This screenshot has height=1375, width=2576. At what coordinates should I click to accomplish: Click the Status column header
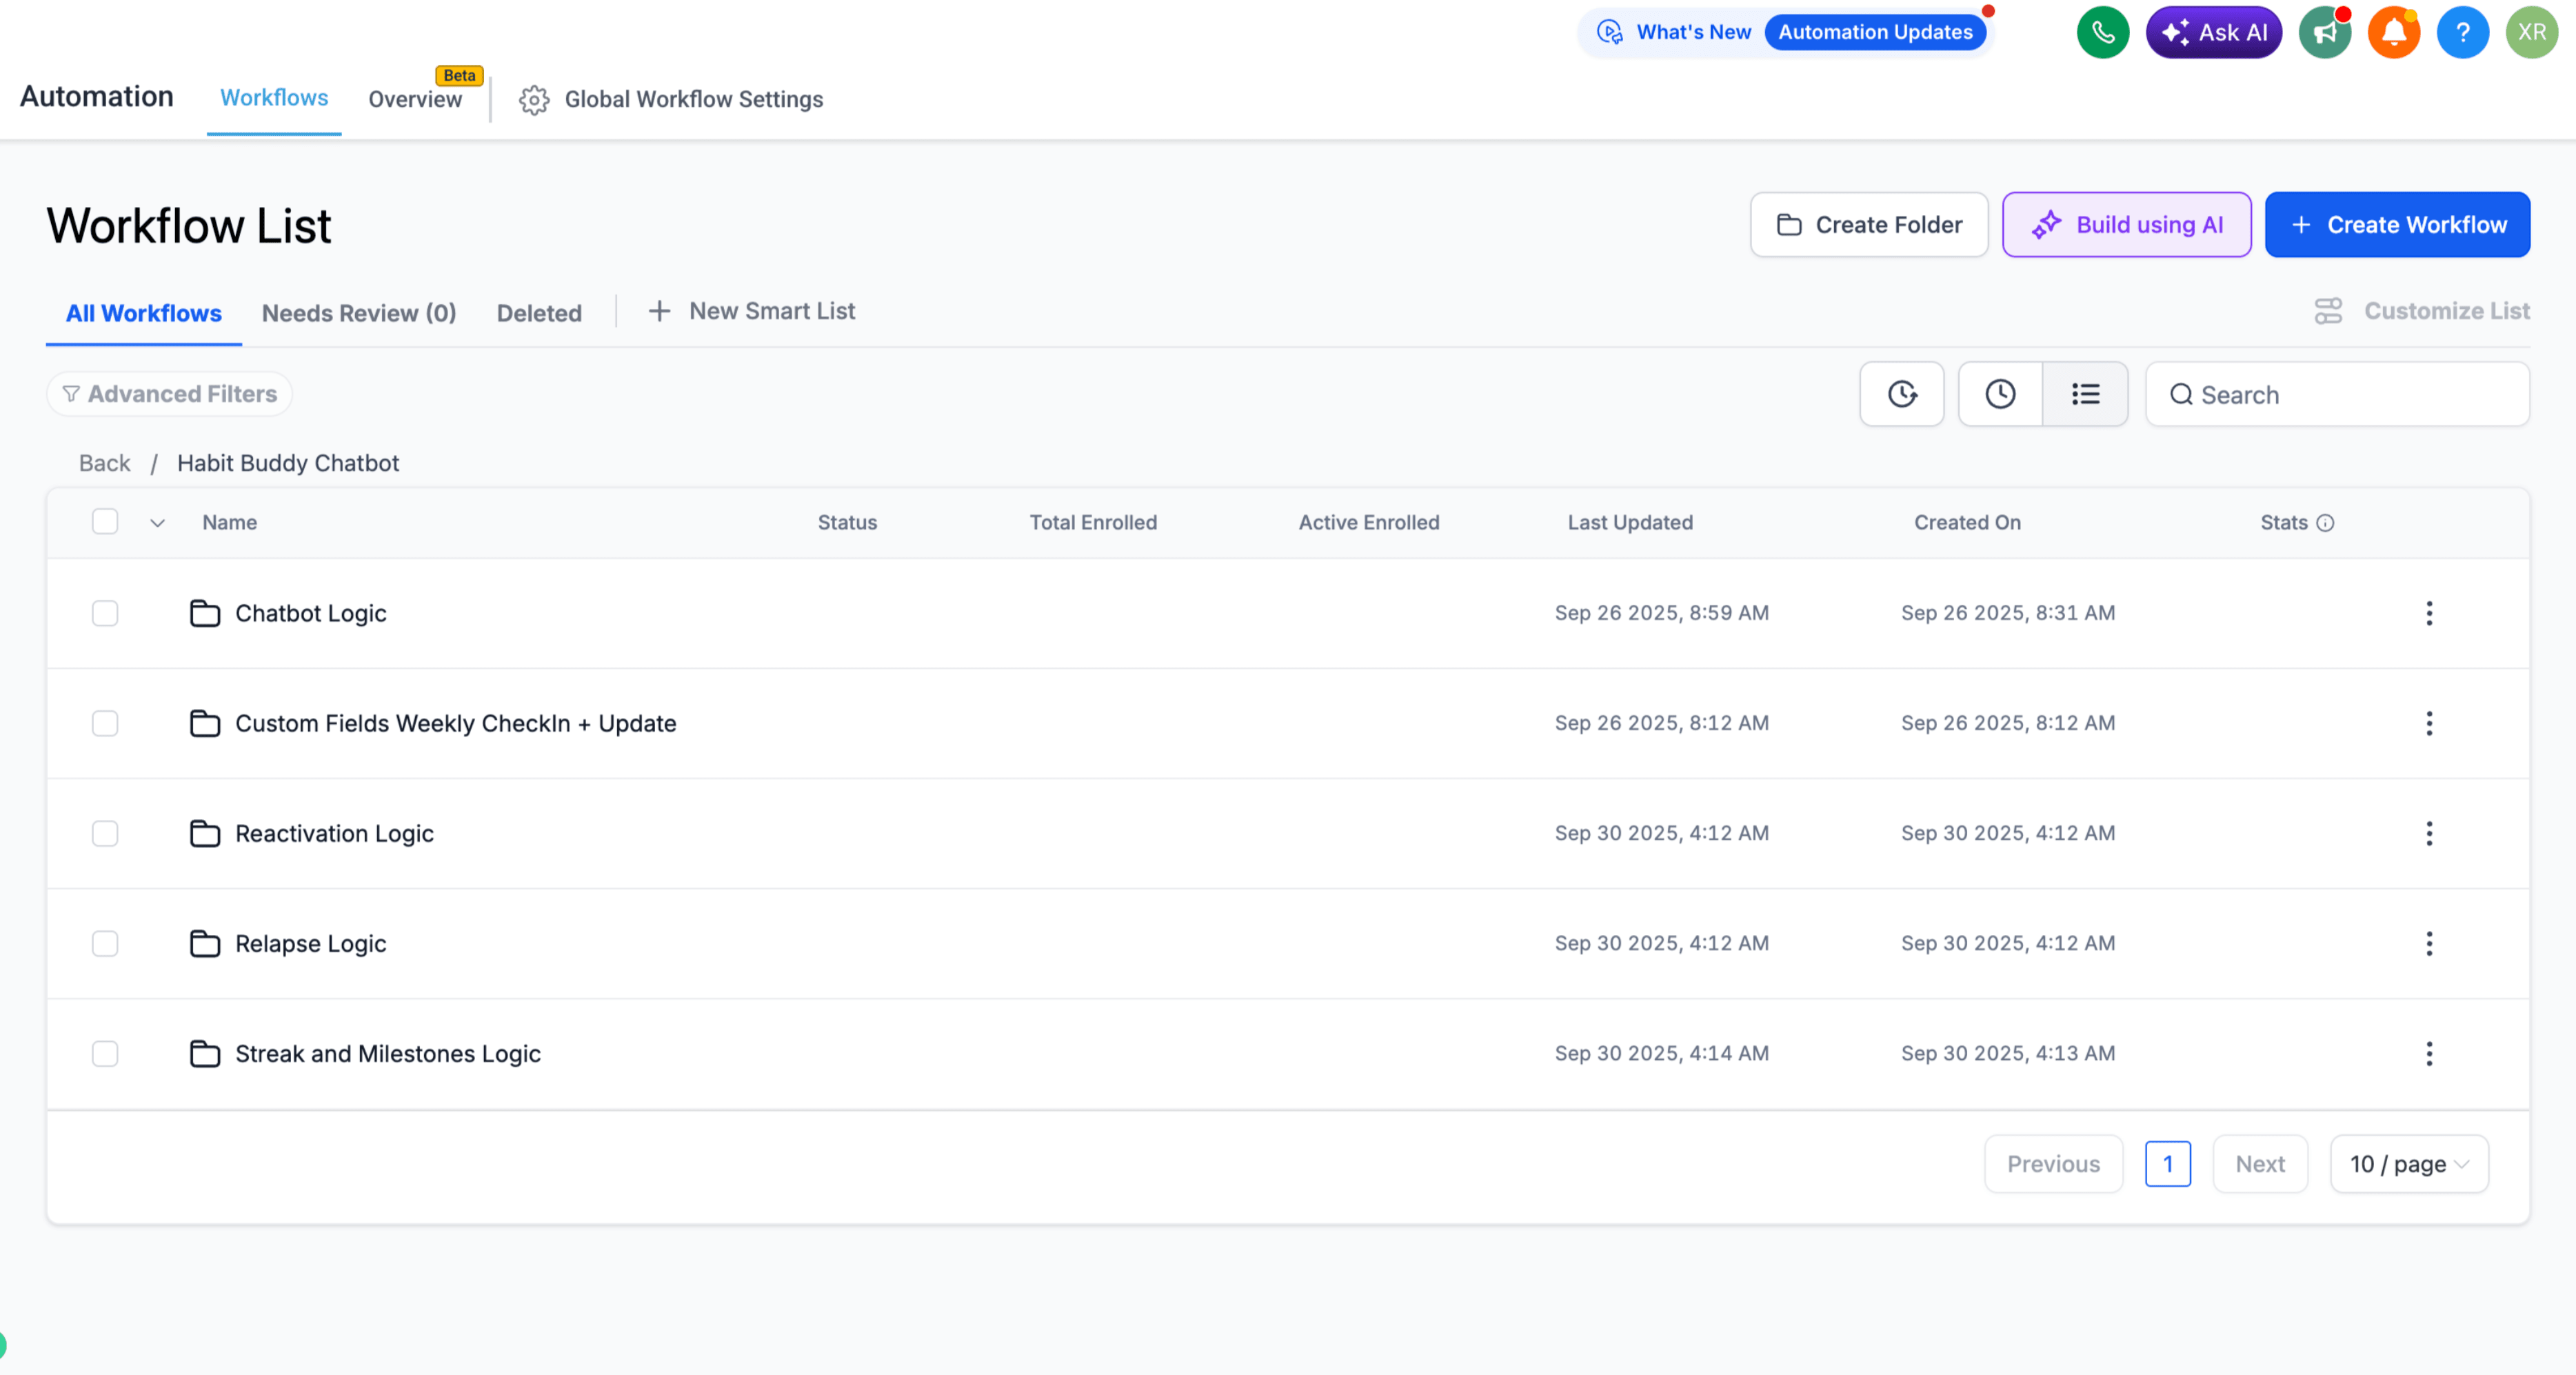coord(847,523)
